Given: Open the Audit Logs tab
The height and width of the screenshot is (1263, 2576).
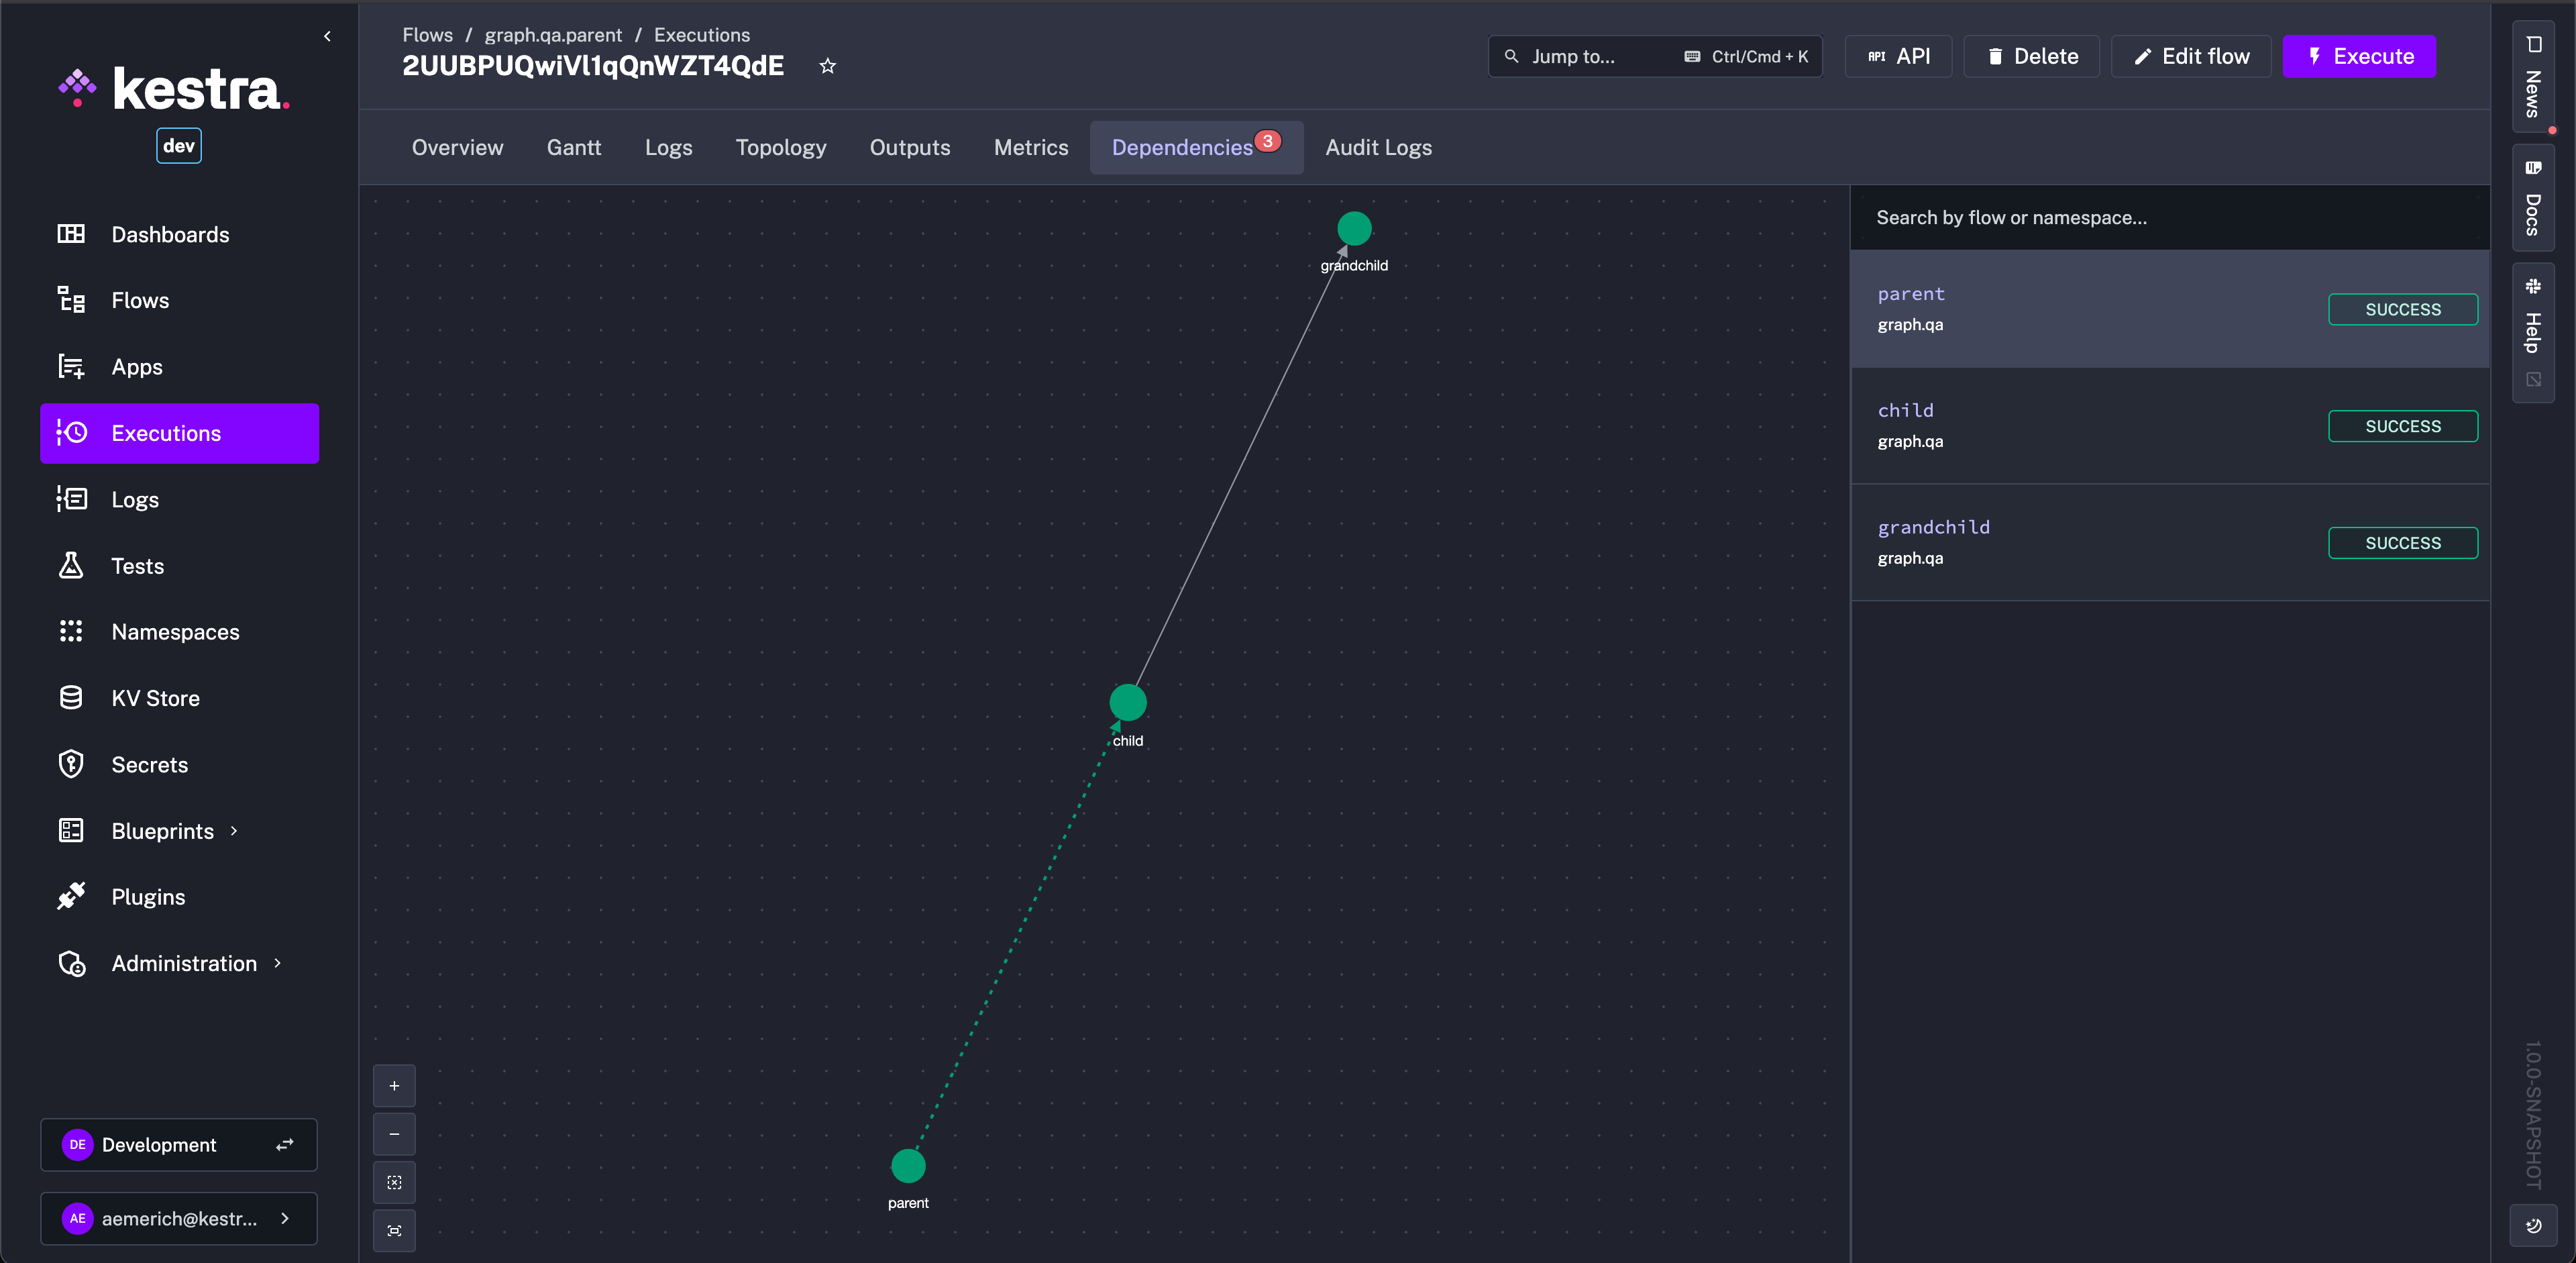Looking at the screenshot, I should pyautogui.click(x=1378, y=147).
